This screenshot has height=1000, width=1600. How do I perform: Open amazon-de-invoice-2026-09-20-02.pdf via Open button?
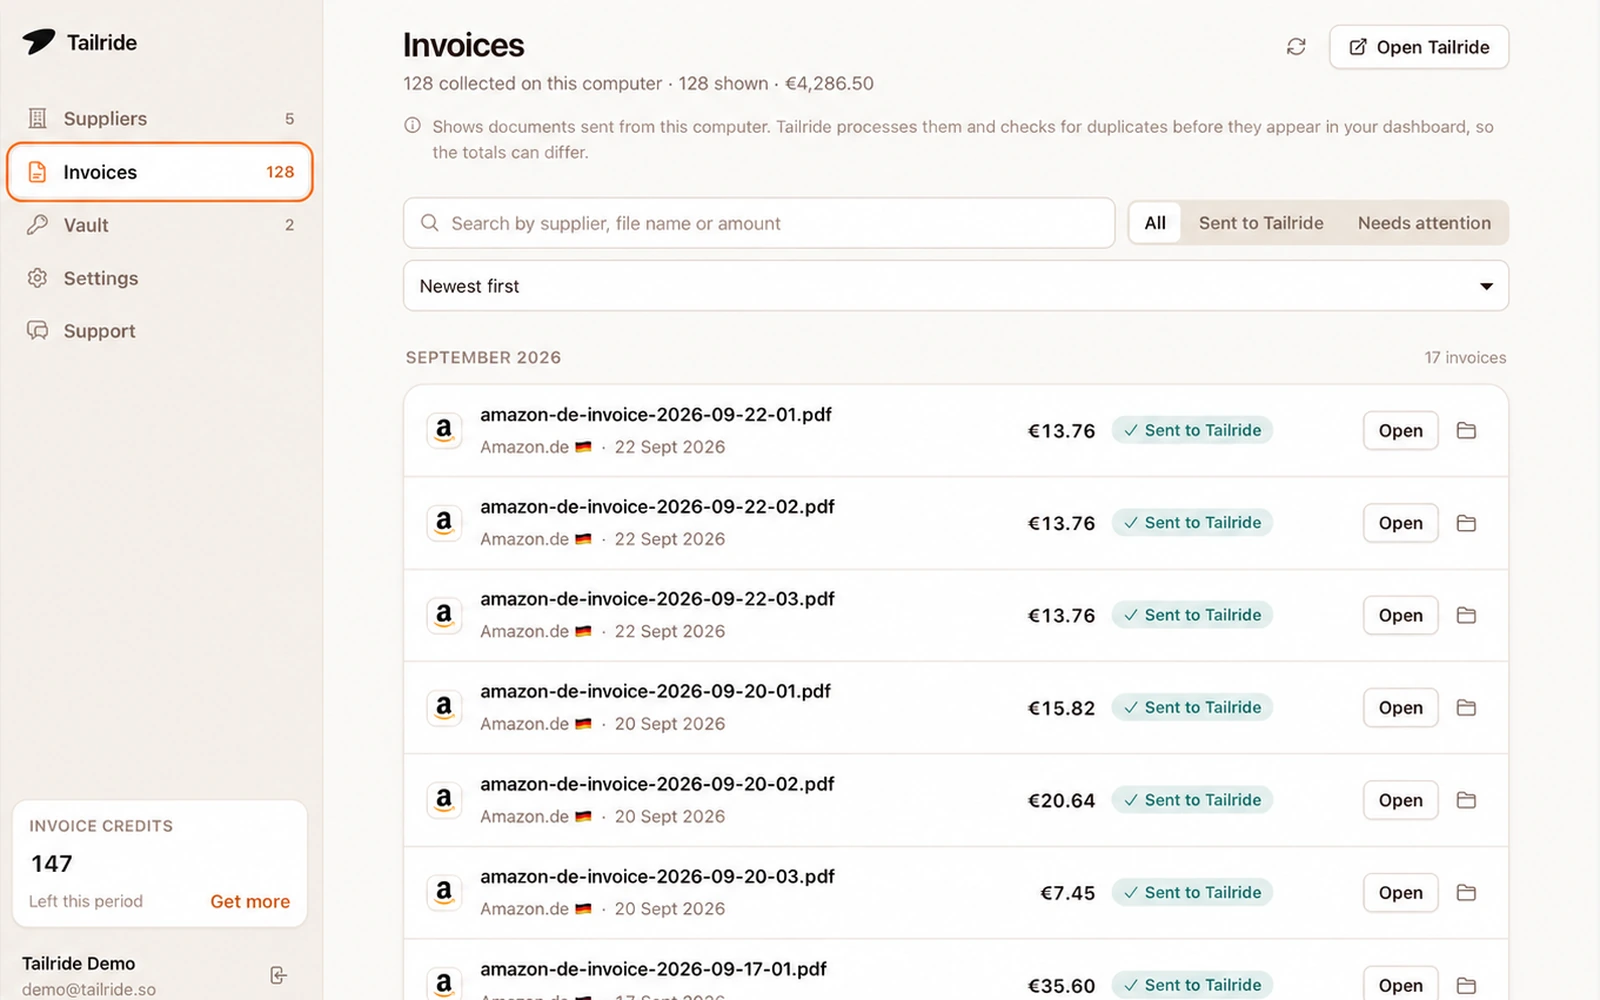coord(1400,800)
